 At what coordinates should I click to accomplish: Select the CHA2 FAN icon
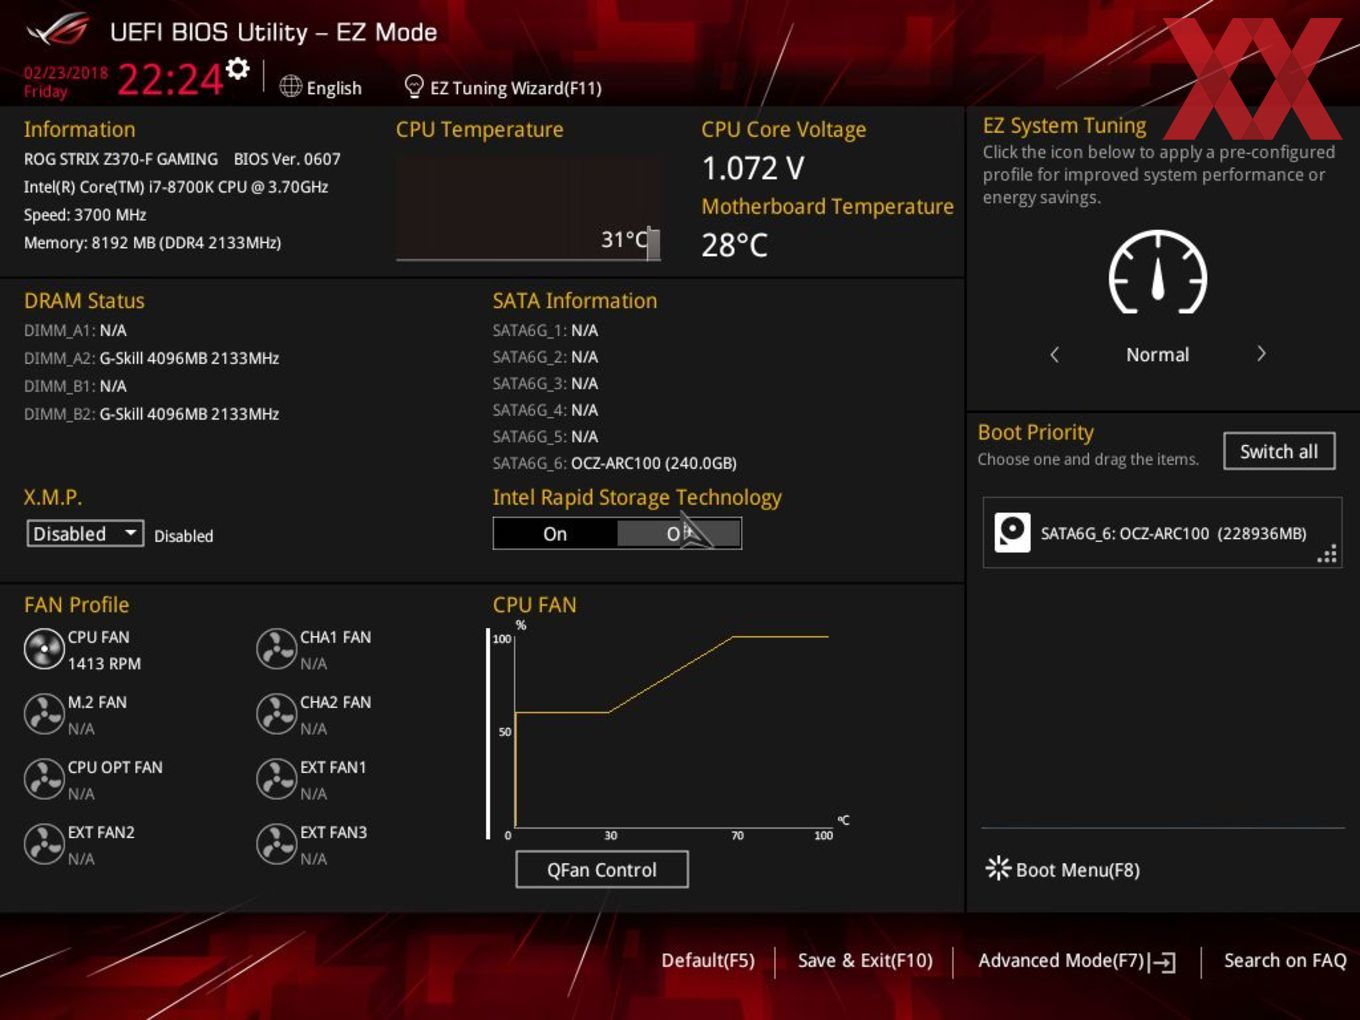pyautogui.click(x=276, y=714)
